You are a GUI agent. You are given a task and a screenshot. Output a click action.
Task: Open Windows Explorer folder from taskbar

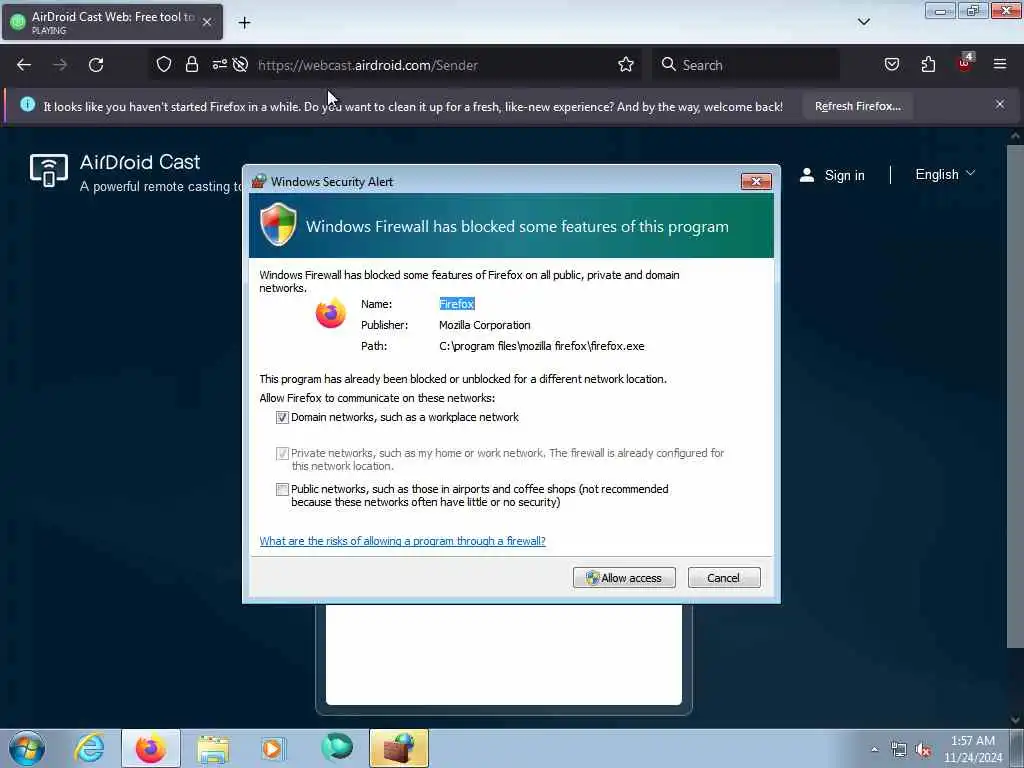pyautogui.click(x=213, y=749)
